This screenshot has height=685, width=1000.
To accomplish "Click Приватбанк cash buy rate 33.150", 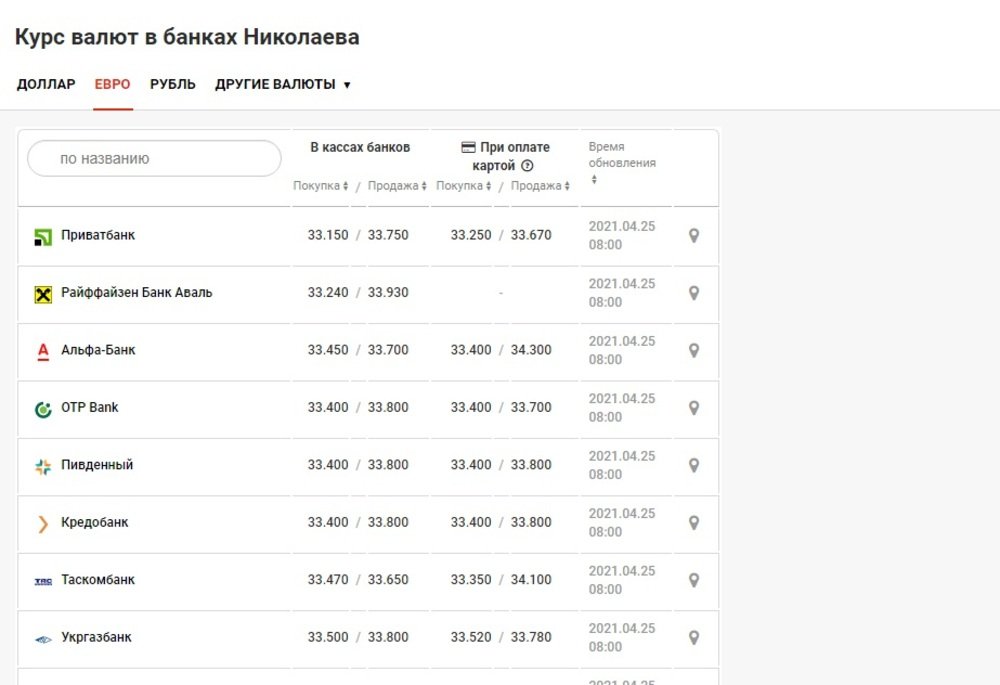I will [x=328, y=235].
